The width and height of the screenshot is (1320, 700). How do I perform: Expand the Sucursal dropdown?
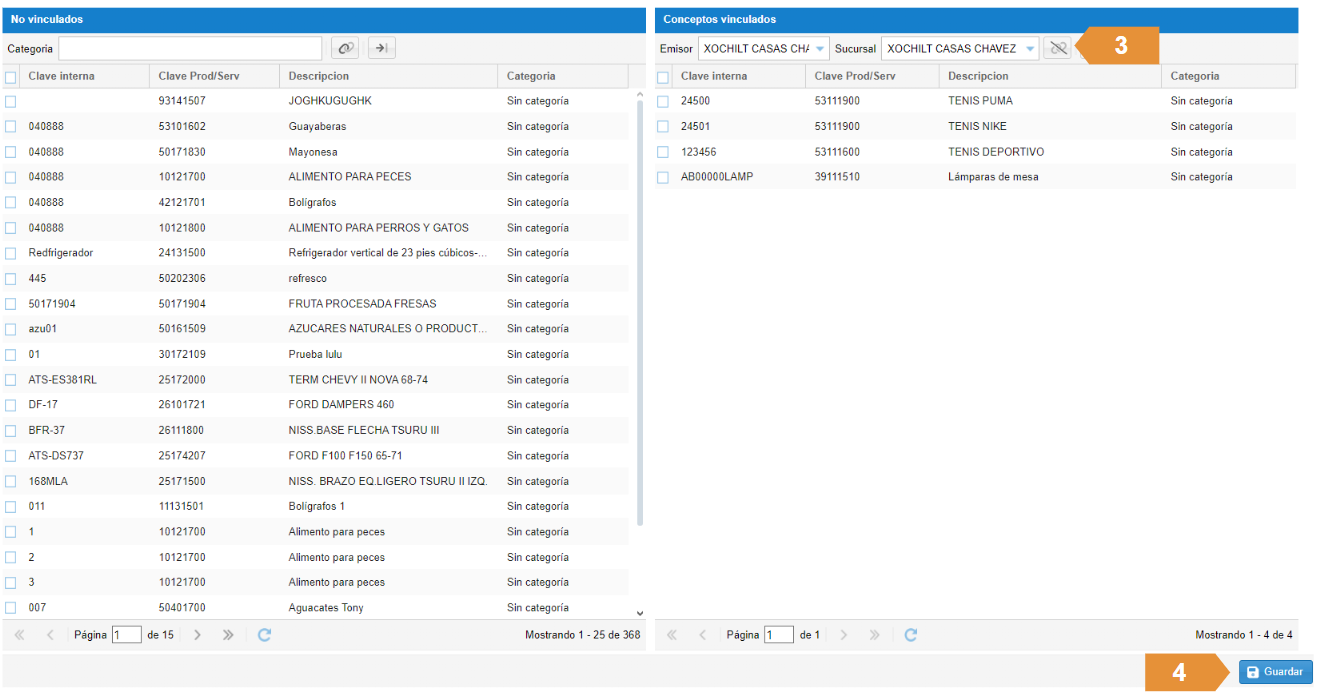coord(1030,48)
